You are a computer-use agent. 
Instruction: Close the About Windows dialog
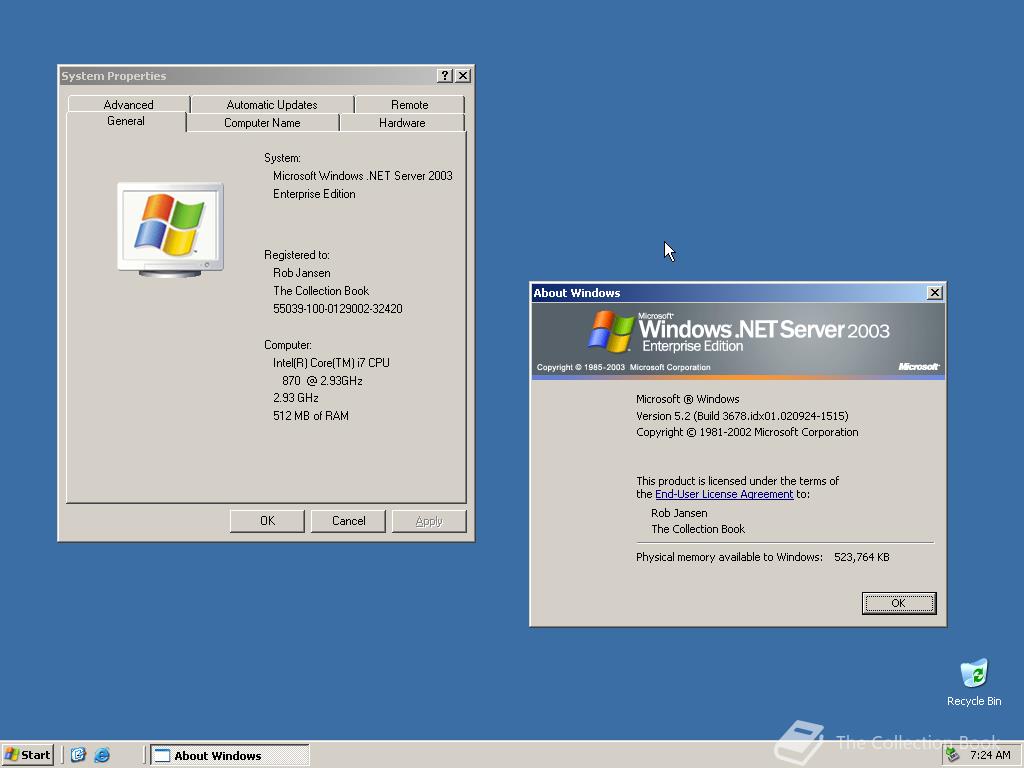coord(935,293)
